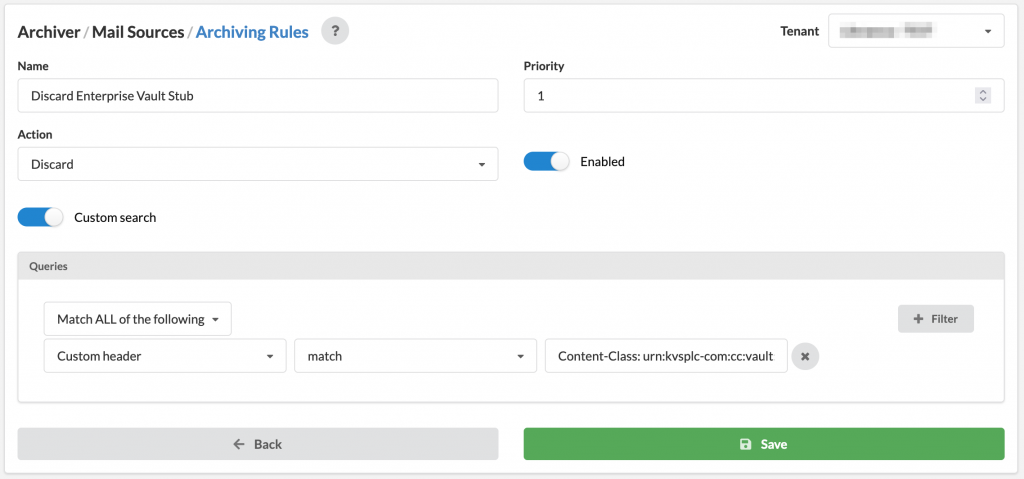This screenshot has height=479, width=1024.
Task: Click Archiving Rules breadcrumb link
Action: click(x=252, y=31)
